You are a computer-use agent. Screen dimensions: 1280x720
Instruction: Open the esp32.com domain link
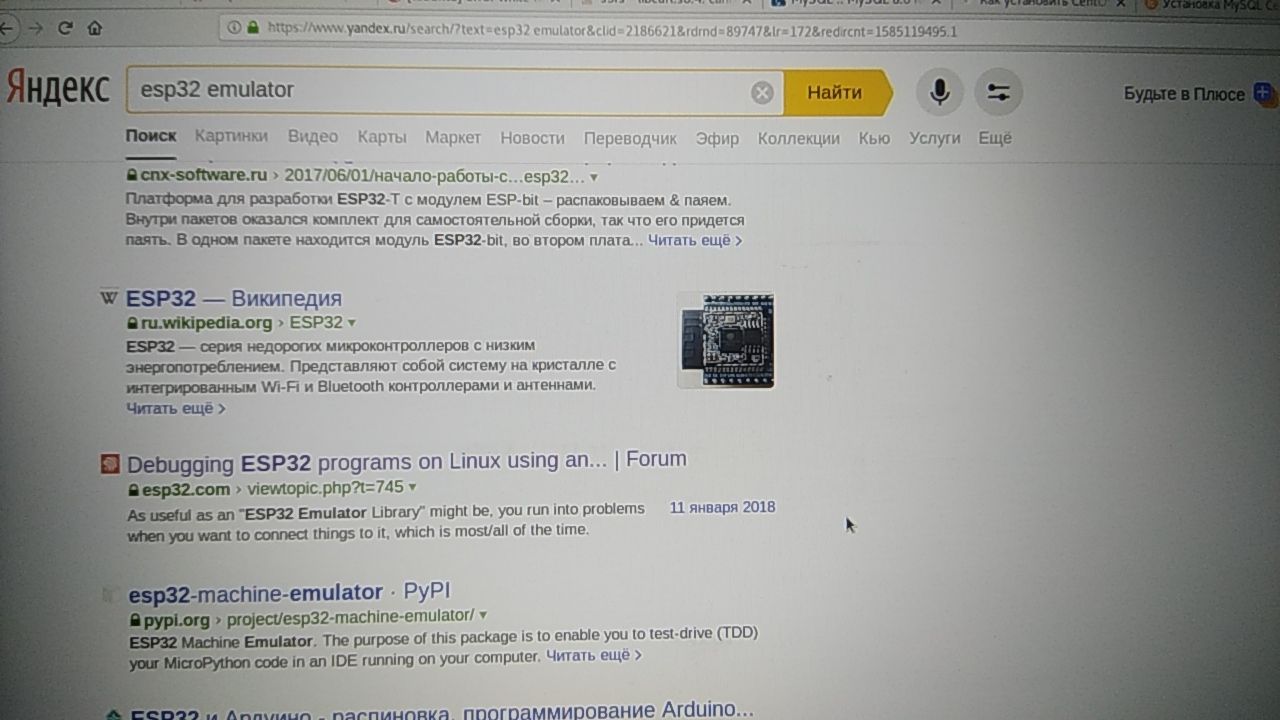pos(185,489)
